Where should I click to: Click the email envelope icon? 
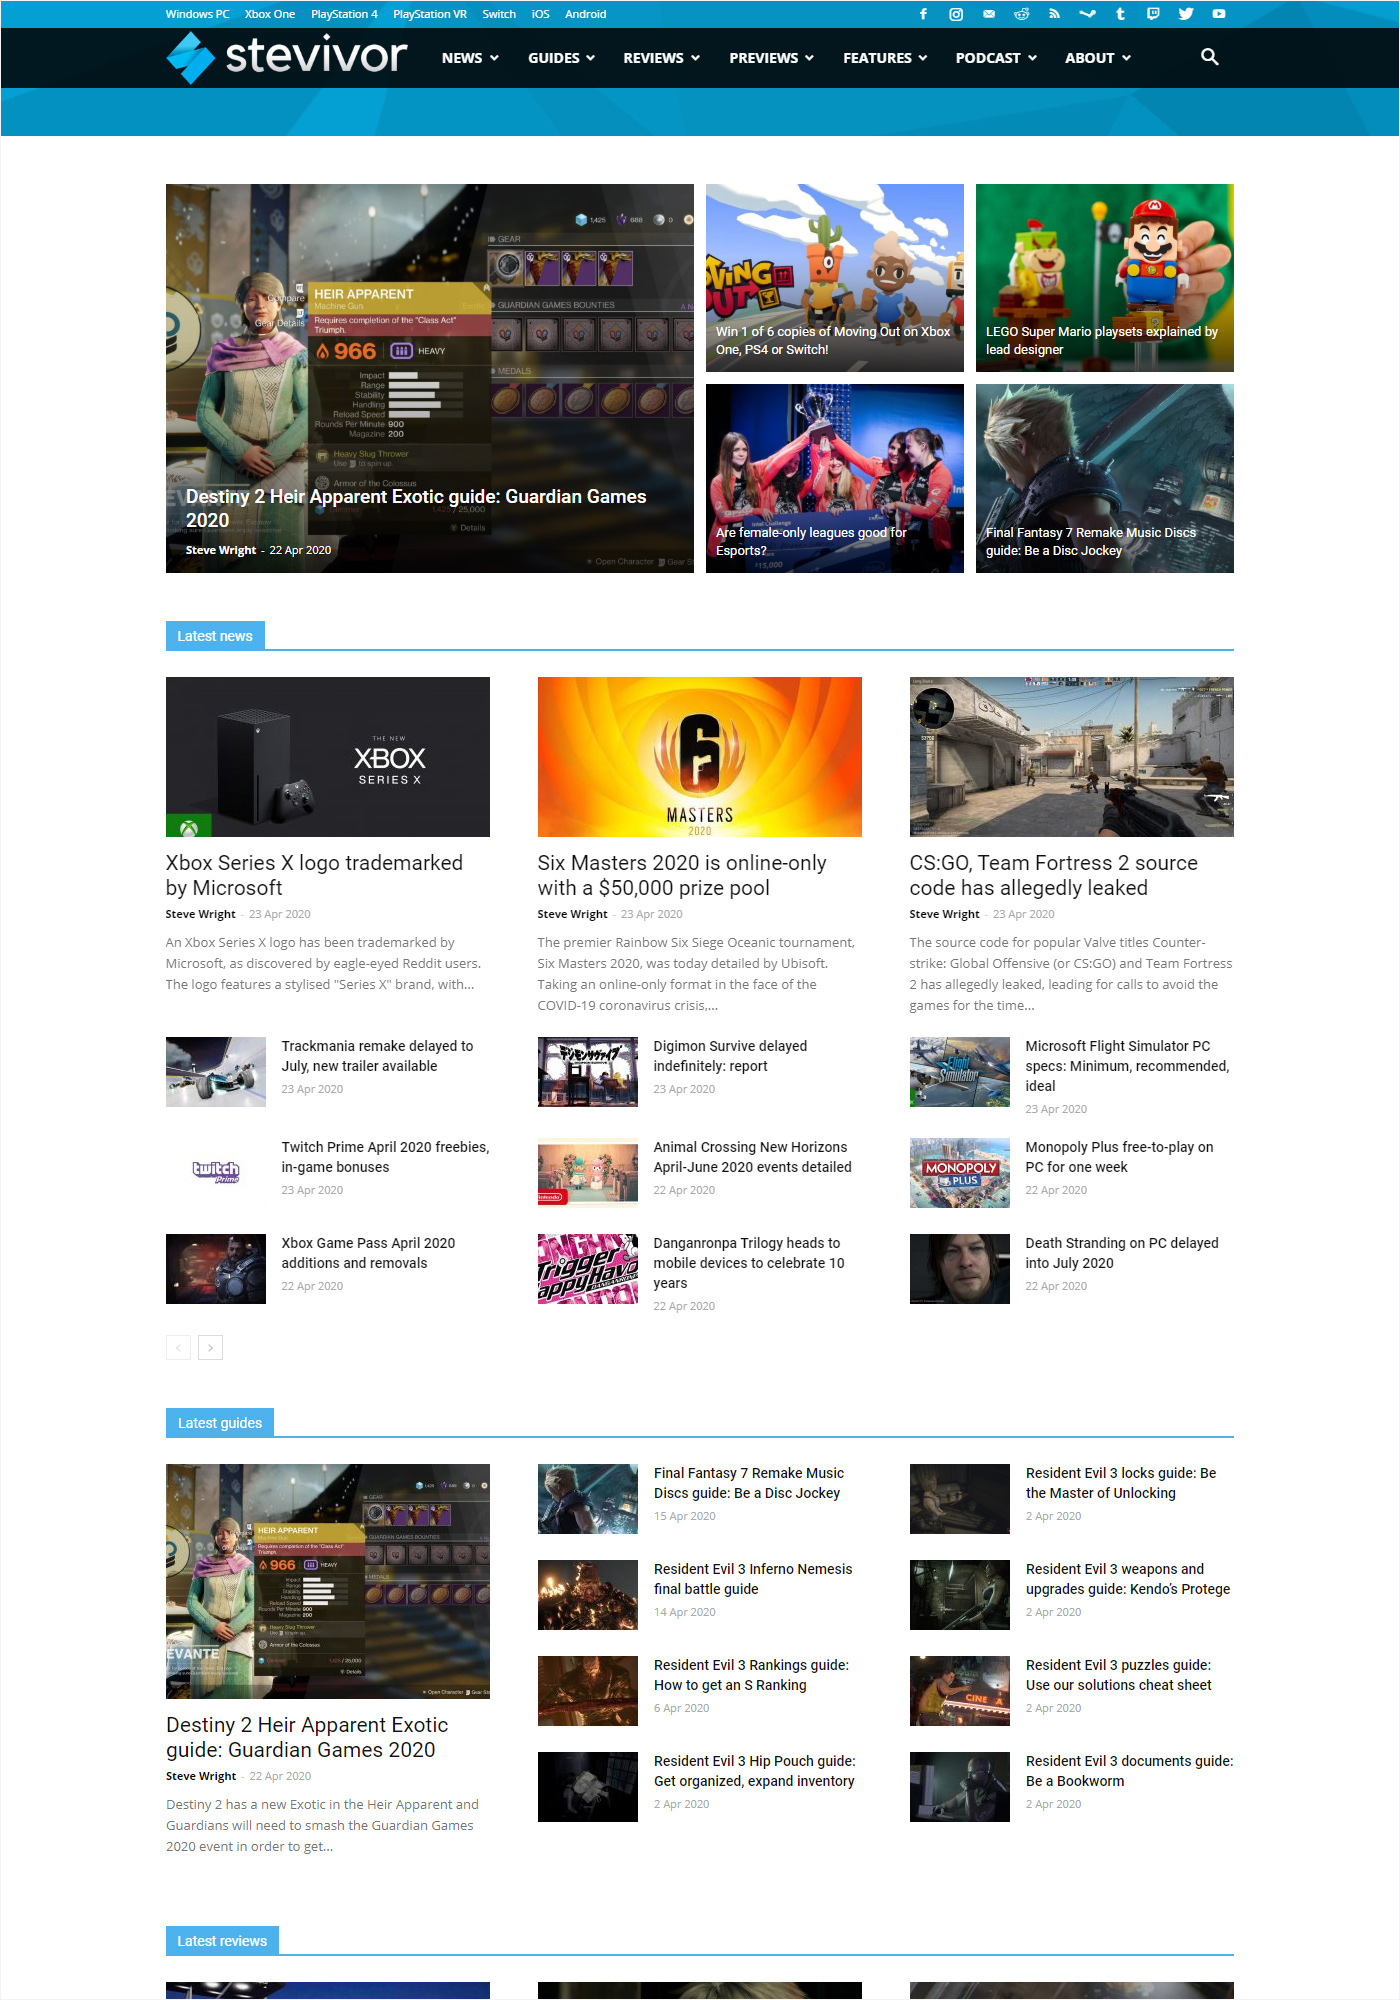[x=989, y=14]
